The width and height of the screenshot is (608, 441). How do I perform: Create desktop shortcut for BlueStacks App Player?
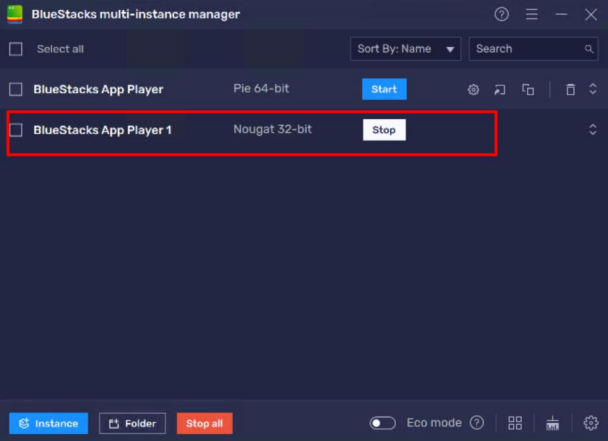click(x=500, y=90)
